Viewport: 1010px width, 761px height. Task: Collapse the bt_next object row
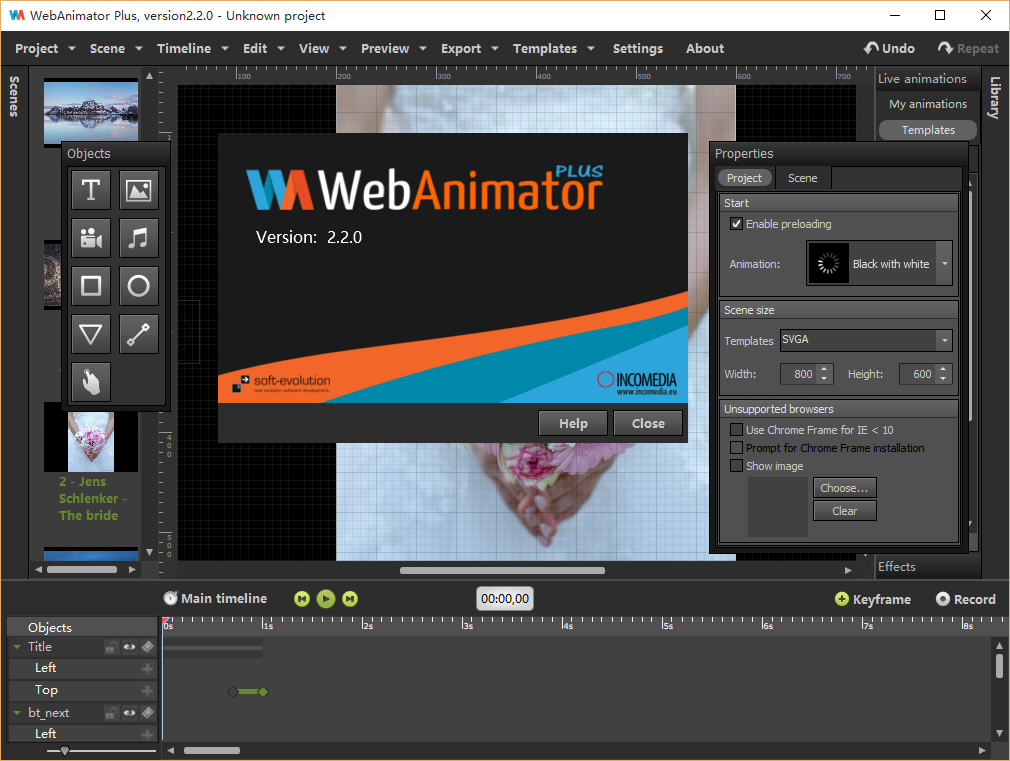pyautogui.click(x=16, y=713)
